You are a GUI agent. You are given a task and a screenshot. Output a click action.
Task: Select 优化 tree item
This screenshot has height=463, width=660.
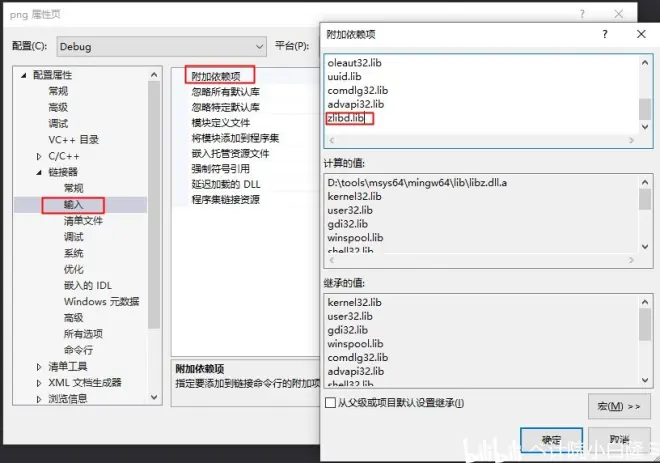tap(74, 269)
